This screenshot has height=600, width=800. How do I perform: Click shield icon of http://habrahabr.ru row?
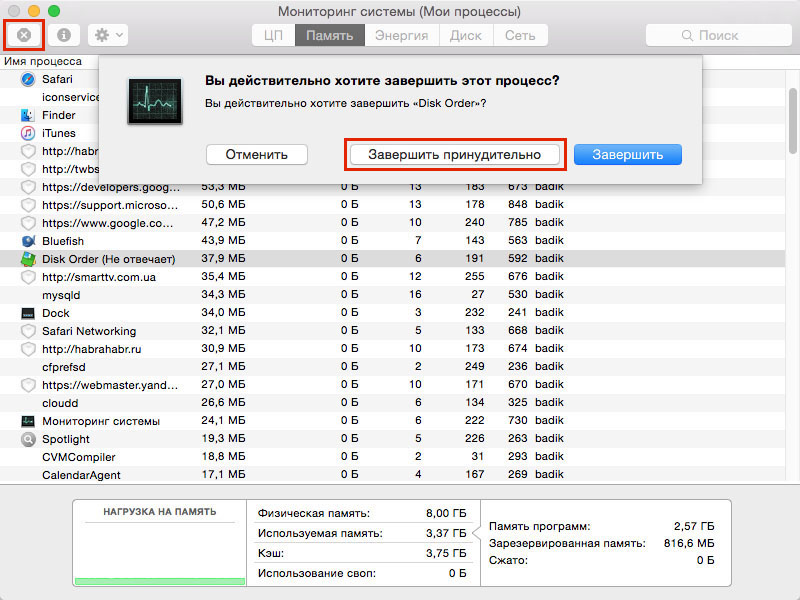[28, 349]
